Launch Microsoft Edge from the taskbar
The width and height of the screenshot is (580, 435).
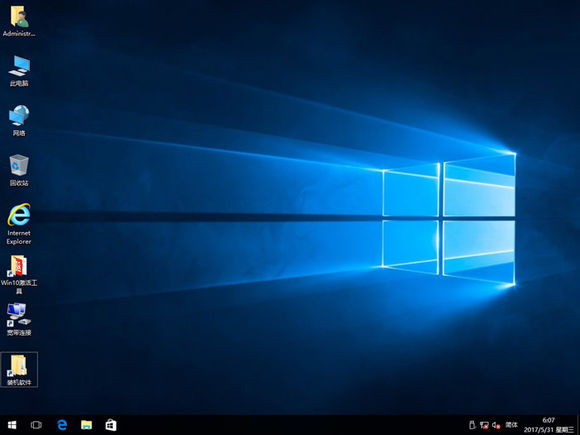point(62,425)
